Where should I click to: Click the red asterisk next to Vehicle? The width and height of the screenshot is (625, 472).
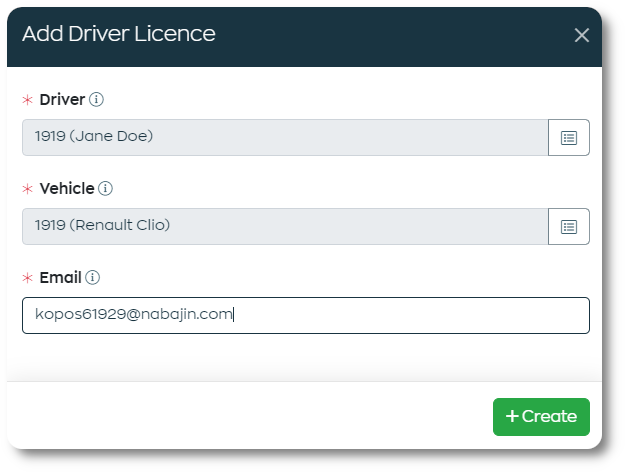(27, 188)
